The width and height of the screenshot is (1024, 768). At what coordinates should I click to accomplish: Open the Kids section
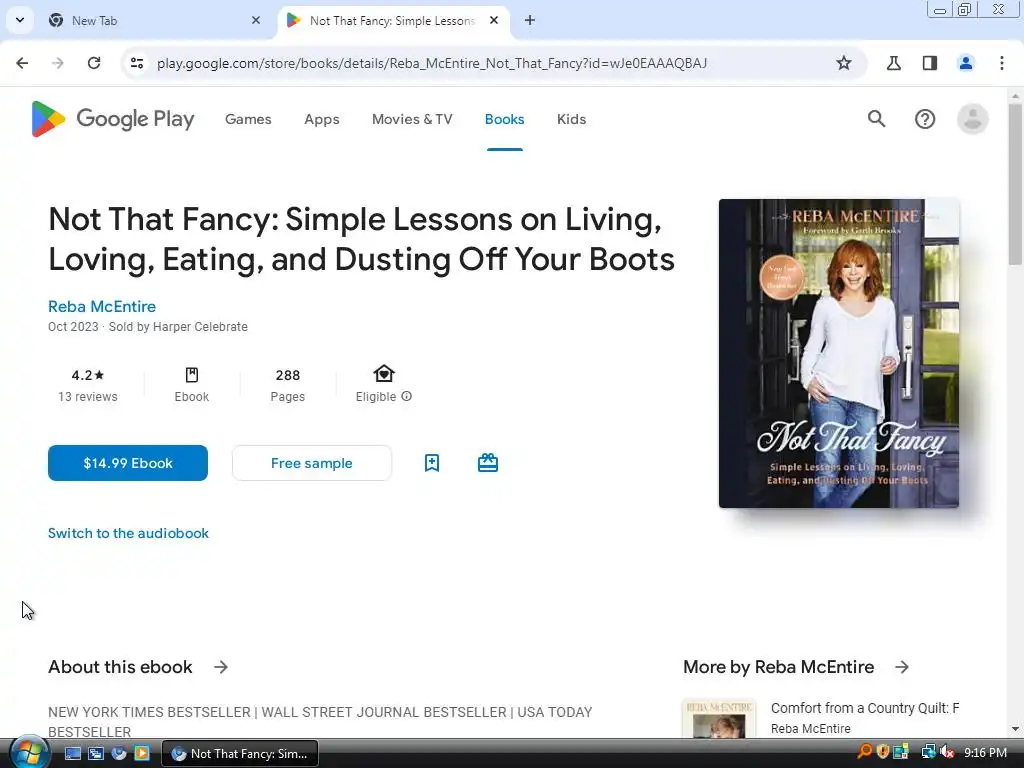571,119
